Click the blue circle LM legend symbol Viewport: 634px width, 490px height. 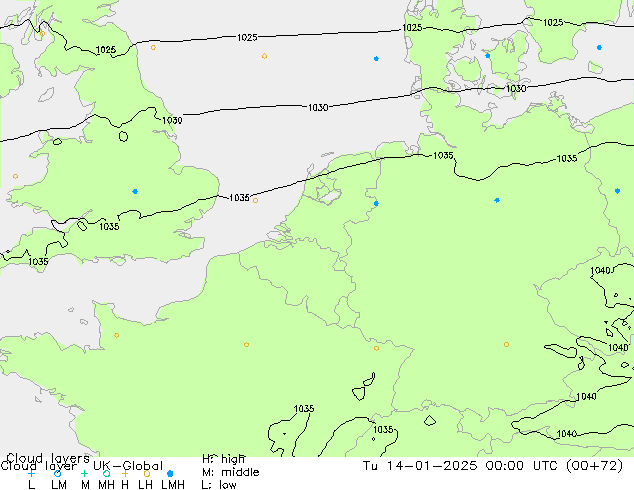click(57, 473)
